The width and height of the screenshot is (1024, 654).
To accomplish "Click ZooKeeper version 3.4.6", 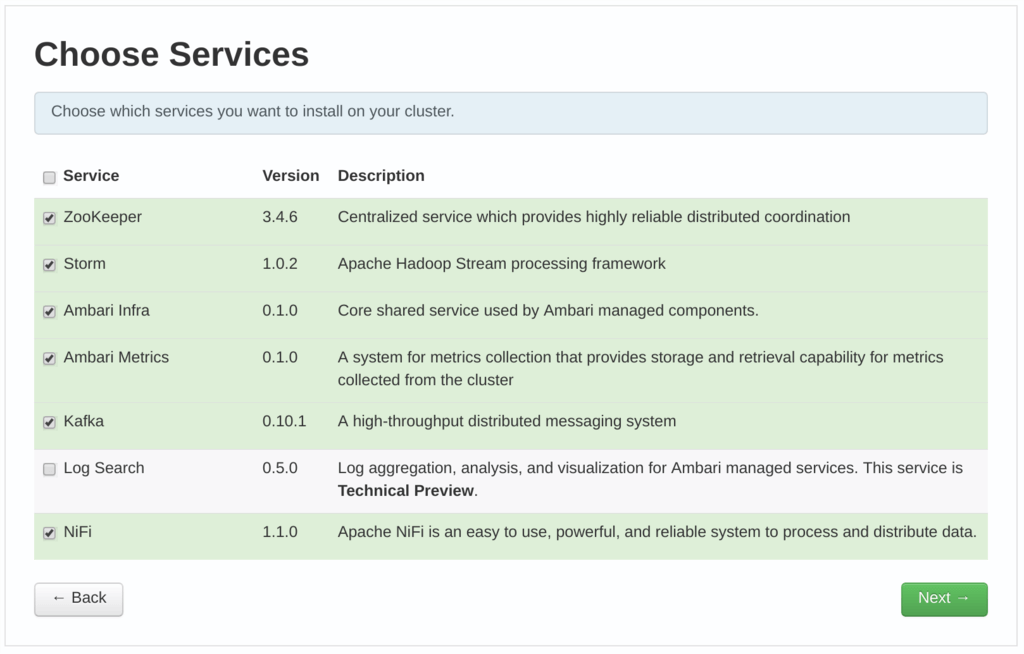I will [x=280, y=217].
